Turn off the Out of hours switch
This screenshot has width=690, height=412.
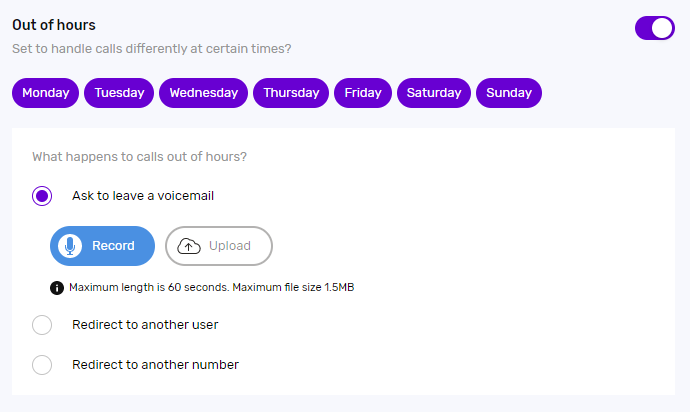tap(655, 28)
